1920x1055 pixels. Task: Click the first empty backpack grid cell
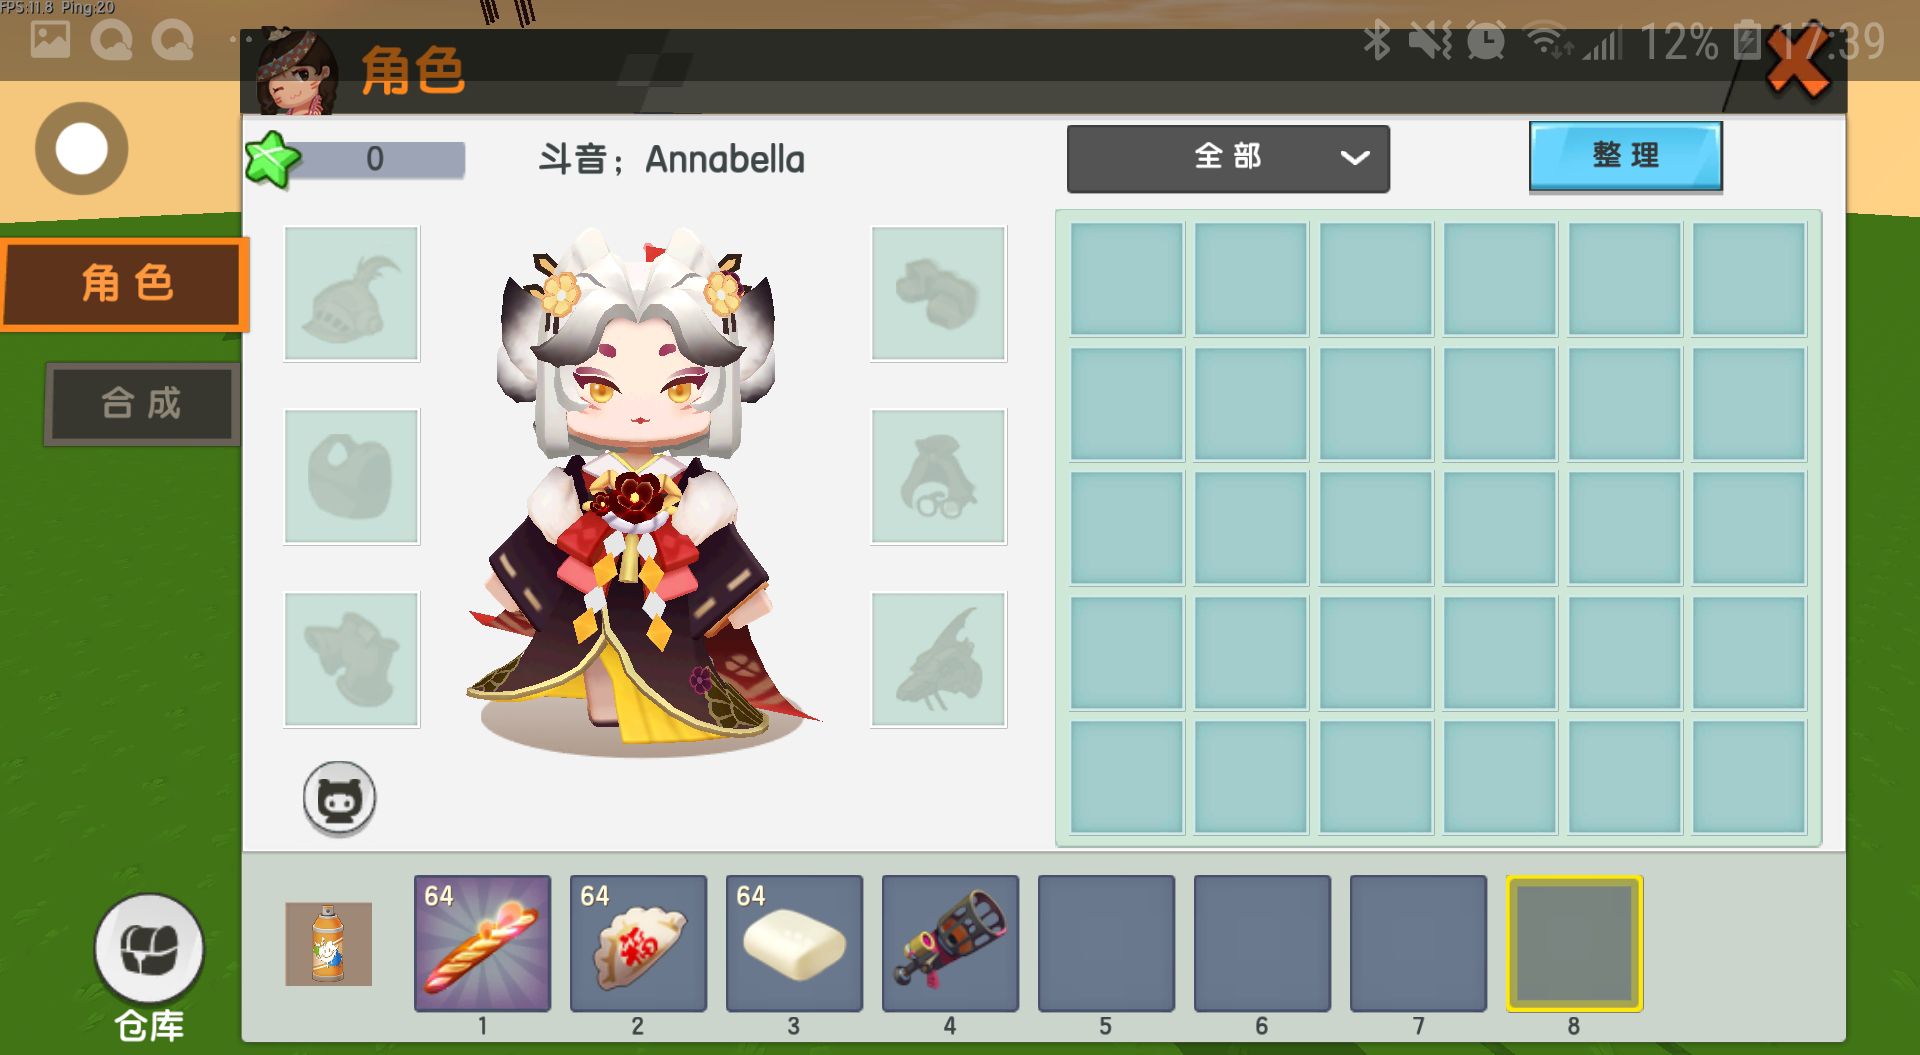[1127, 279]
